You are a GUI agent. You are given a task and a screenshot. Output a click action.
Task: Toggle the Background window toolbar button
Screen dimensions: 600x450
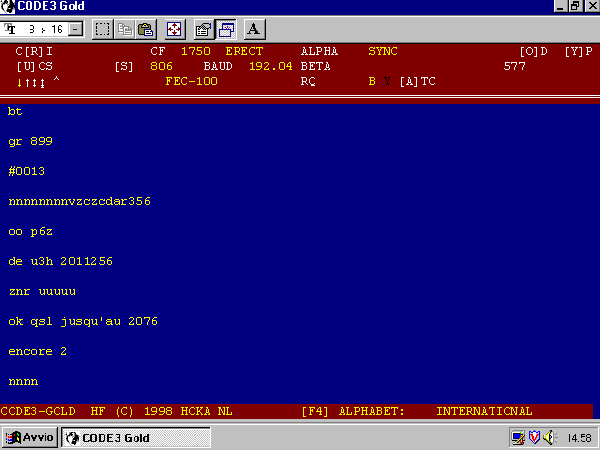coord(225,29)
